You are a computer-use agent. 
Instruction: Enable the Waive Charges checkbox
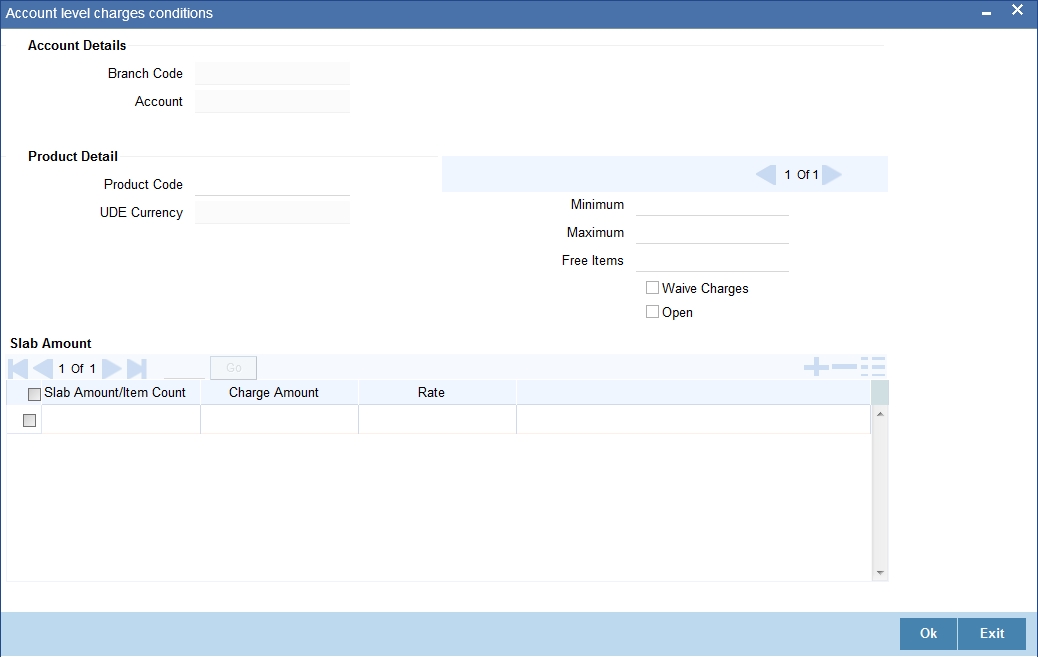[652, 288]
